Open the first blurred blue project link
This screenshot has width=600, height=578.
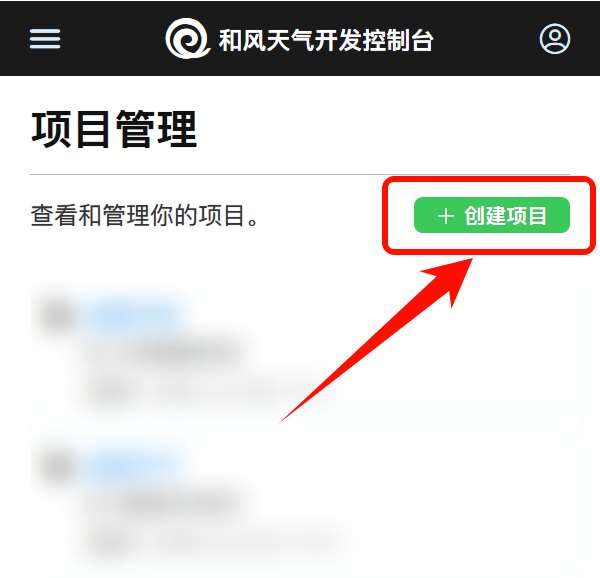tap(134, 316)
